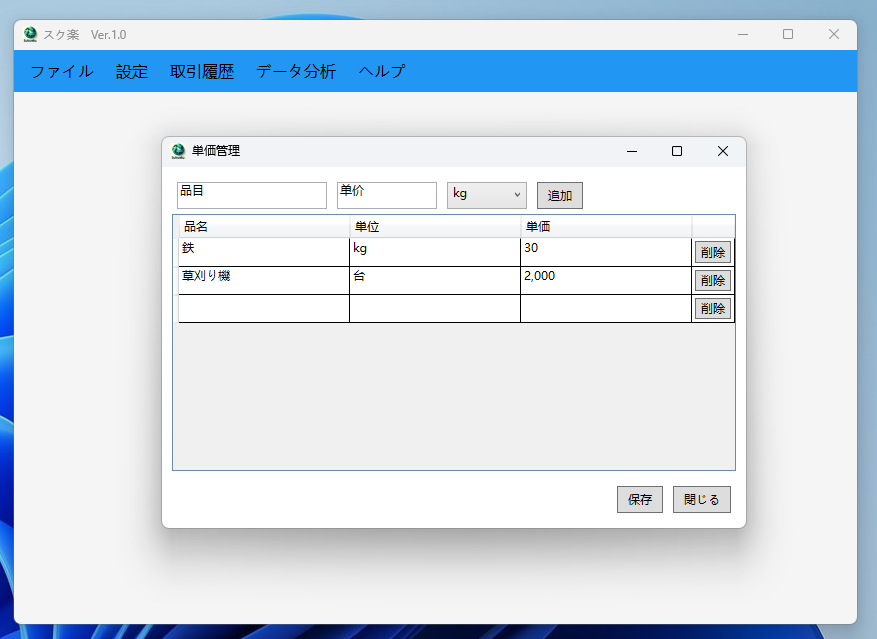This screenshot has width=877, height=639.
Task: Open the unit dropdown showing kg
Action: pyautogui.click(x=486, y=195)
